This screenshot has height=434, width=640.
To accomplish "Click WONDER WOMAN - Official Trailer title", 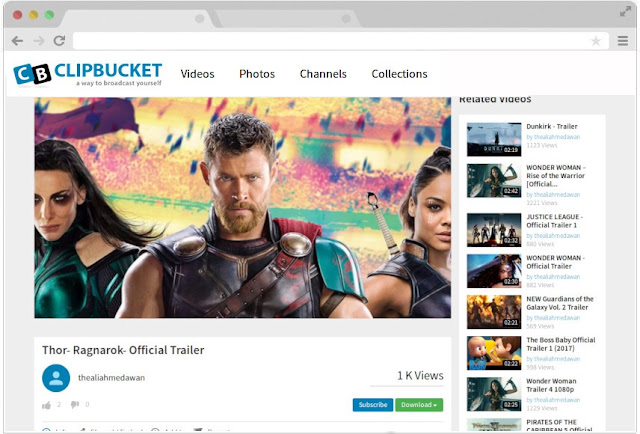I will point(556,262).
